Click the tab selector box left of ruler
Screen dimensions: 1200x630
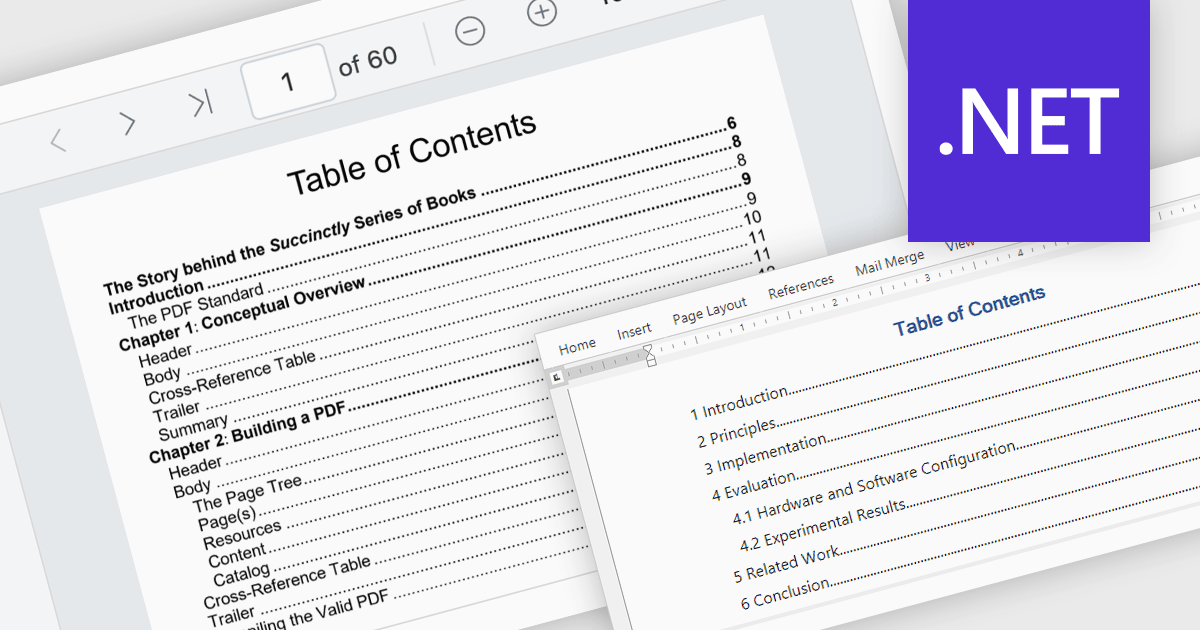(x=557, y=378)
